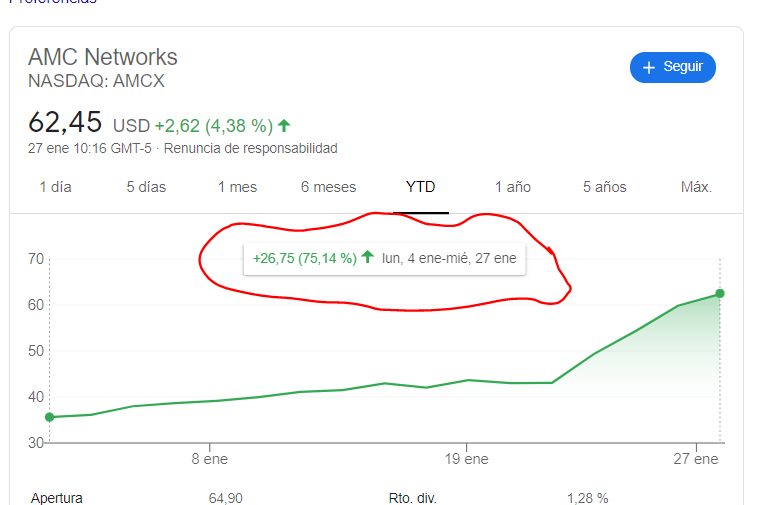Image resolution: width=765 pixels, height=505 pixels.
Task: Click the 60 y-axis label
Action: point(36,305)
